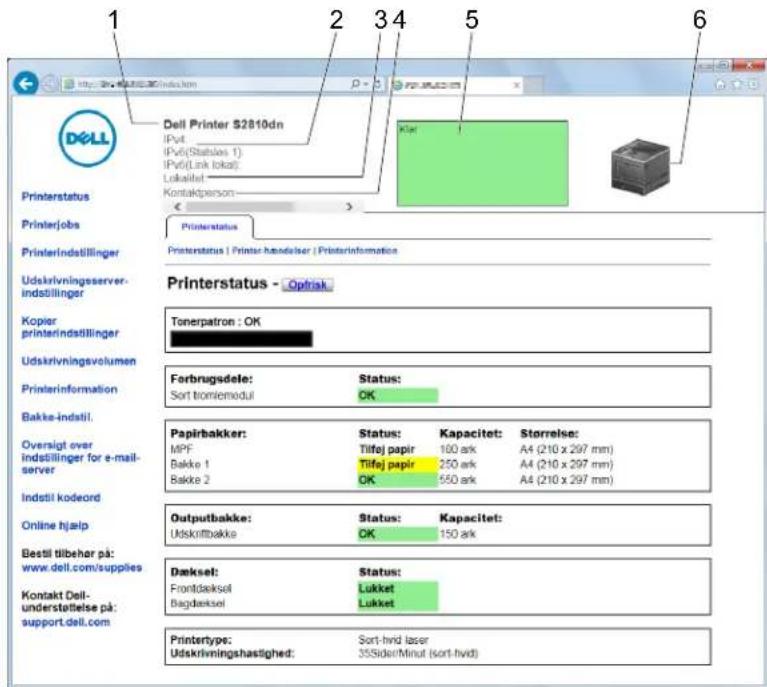Open Udskrivningsserver-indstillinger menu item
This screenshot has height=687, width=767.
(x=74, y=287)
